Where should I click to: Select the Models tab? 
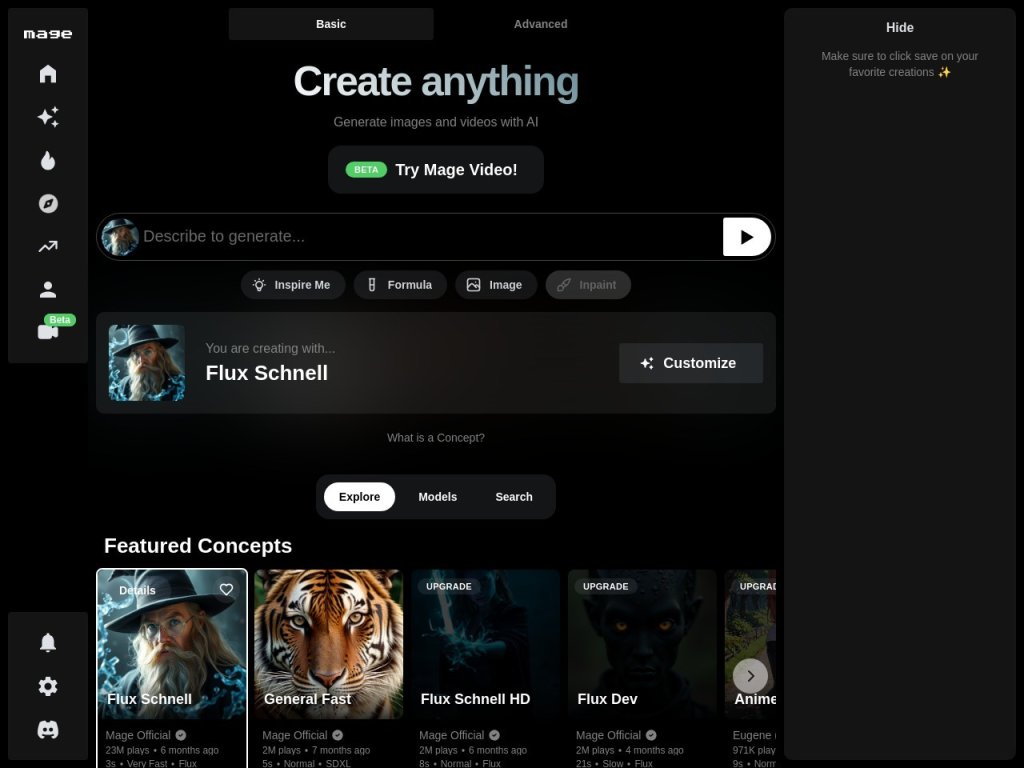(x=437, y=497)
